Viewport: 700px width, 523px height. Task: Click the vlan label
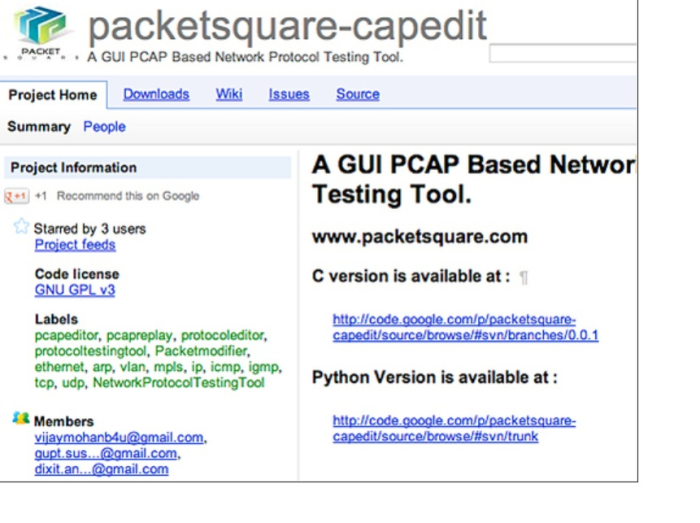[133, 367]
